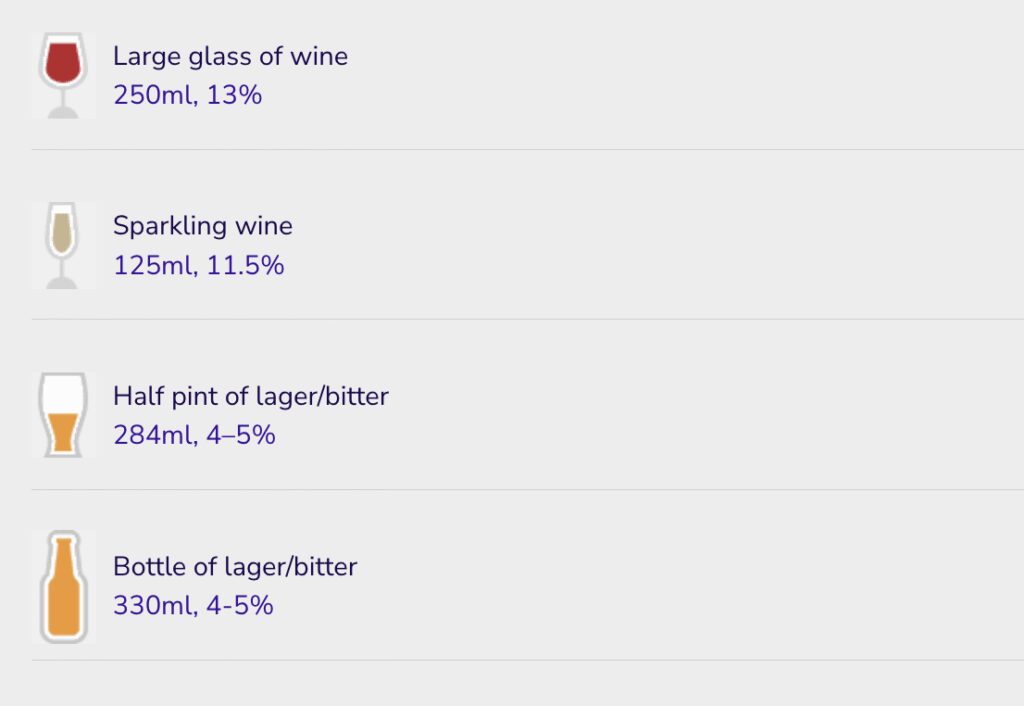The height and width of the screenshot is (706, 1024).
Task: Tap the 330ml volume text
Action: 154,605
